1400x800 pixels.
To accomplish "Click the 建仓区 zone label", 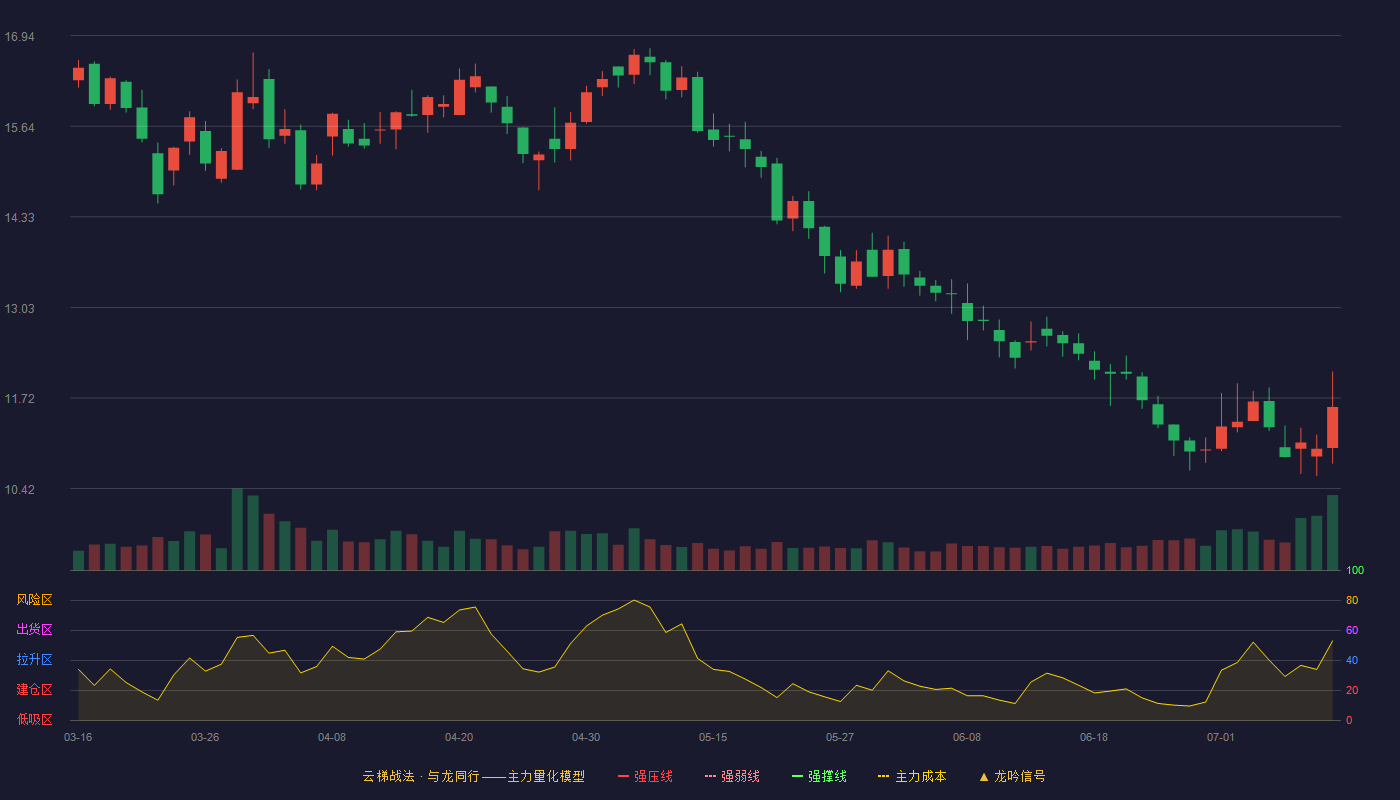I will (x=34, y=690).
